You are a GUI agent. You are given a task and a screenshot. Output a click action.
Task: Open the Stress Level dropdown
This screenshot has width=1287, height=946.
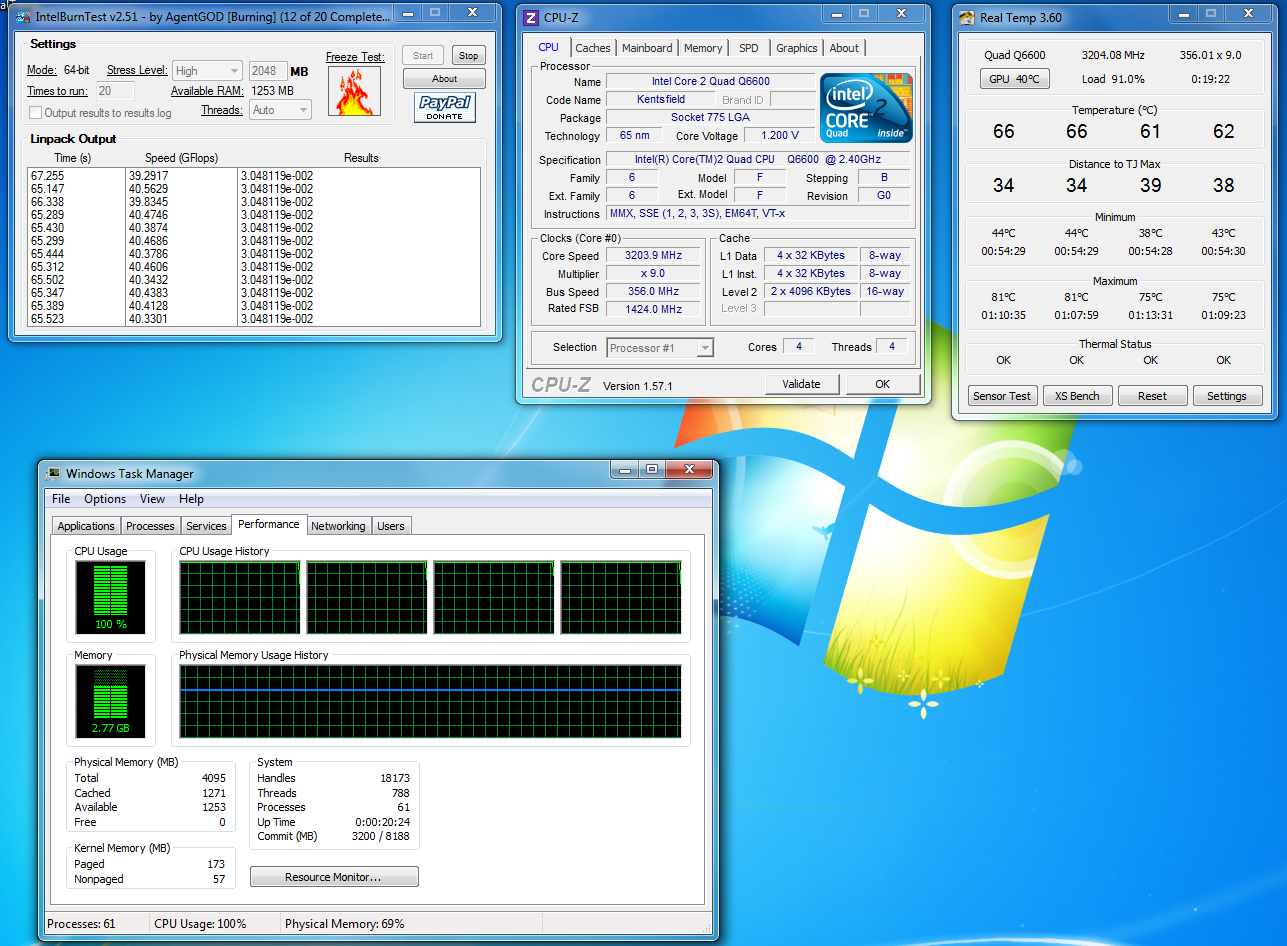[207, 71]
